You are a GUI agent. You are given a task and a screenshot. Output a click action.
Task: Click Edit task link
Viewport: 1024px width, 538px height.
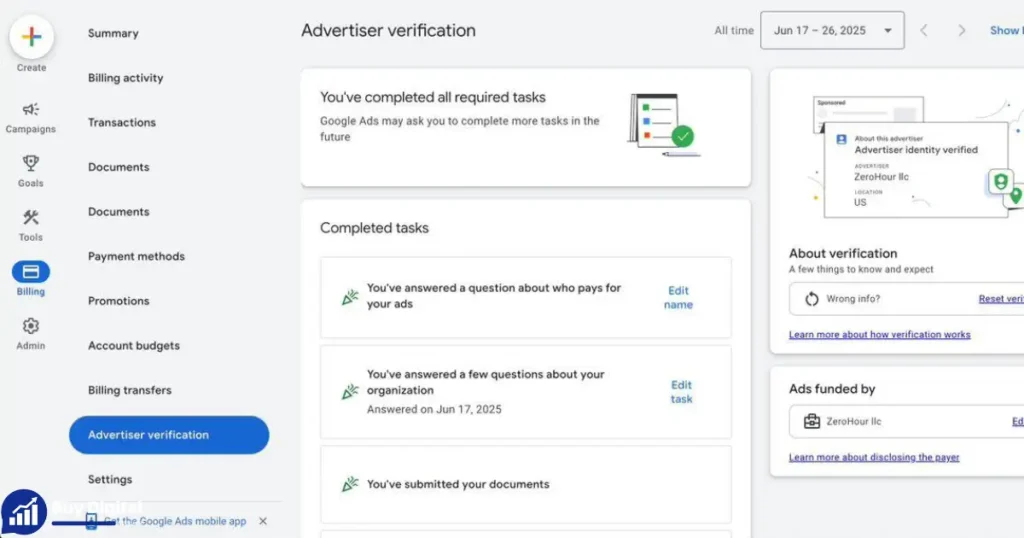tap(680, 392)
